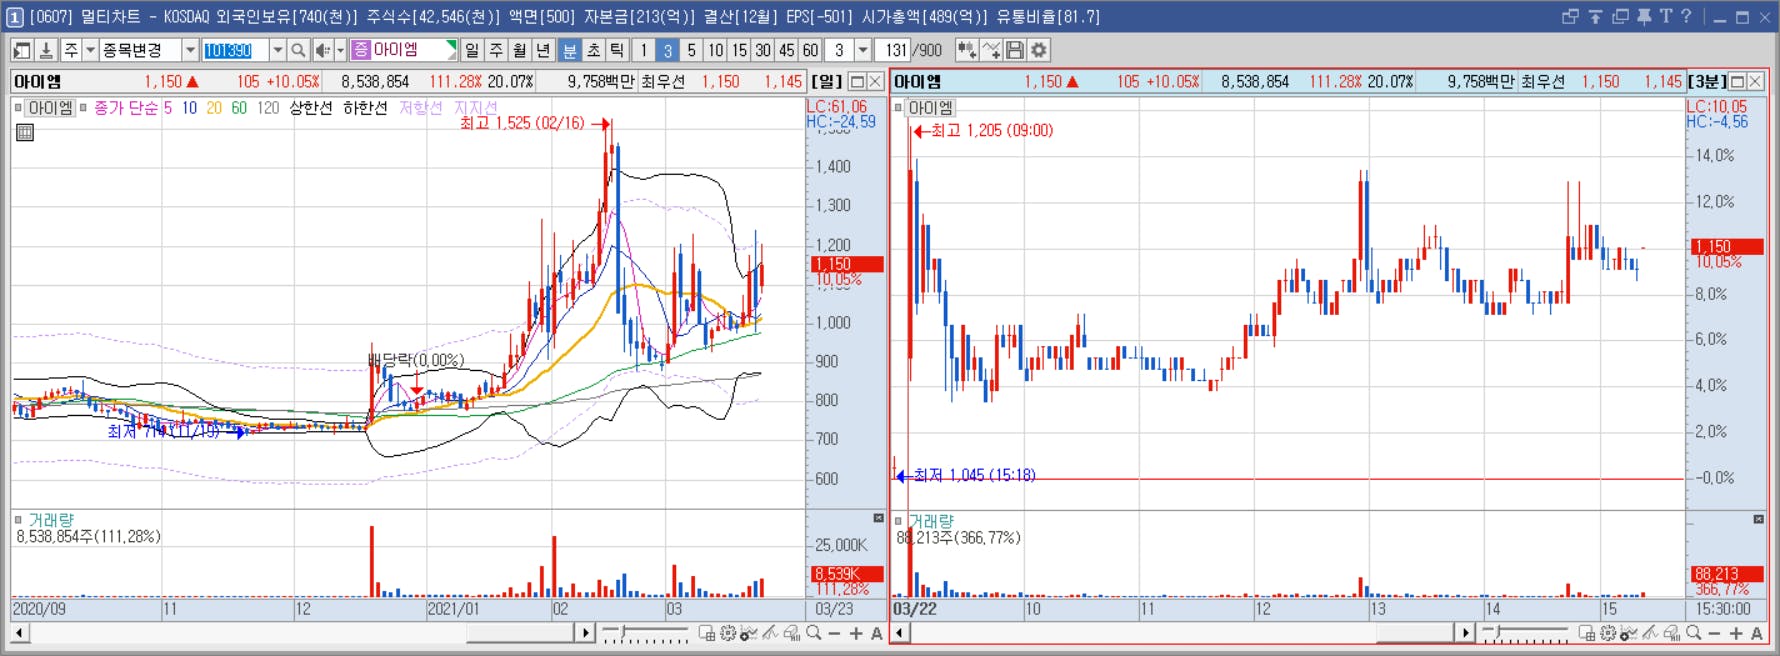The width and height of the screenshot is (1780, 656).
Task: Select the 3-minute interval button
Action: [x=667, y=50]
